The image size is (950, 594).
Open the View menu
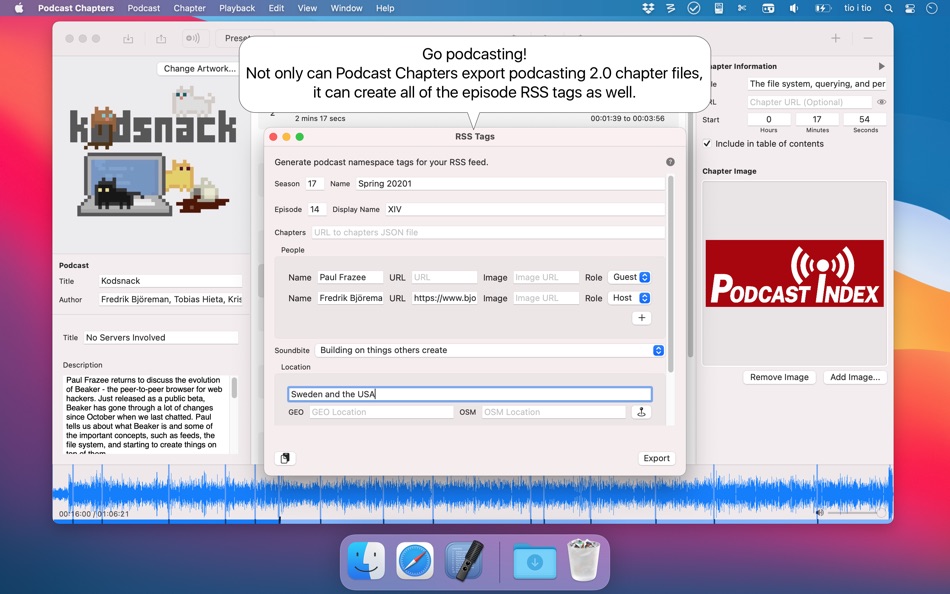(307, 8)
